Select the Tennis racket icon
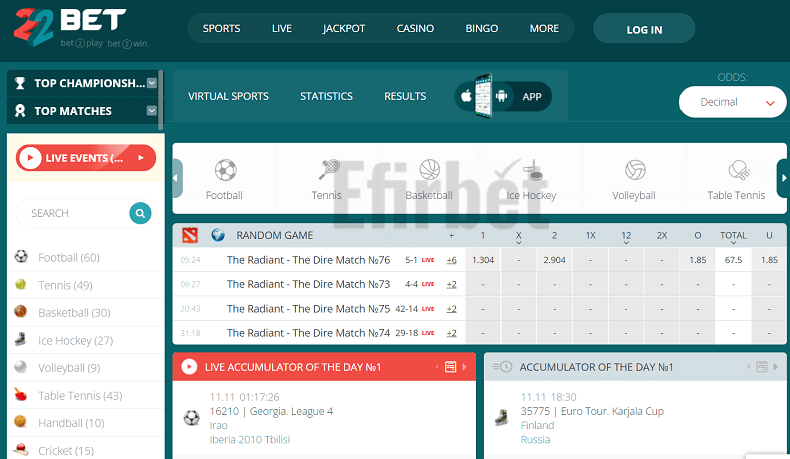The width and height of the screenshot is (790, 459). (x=327, y=171)
